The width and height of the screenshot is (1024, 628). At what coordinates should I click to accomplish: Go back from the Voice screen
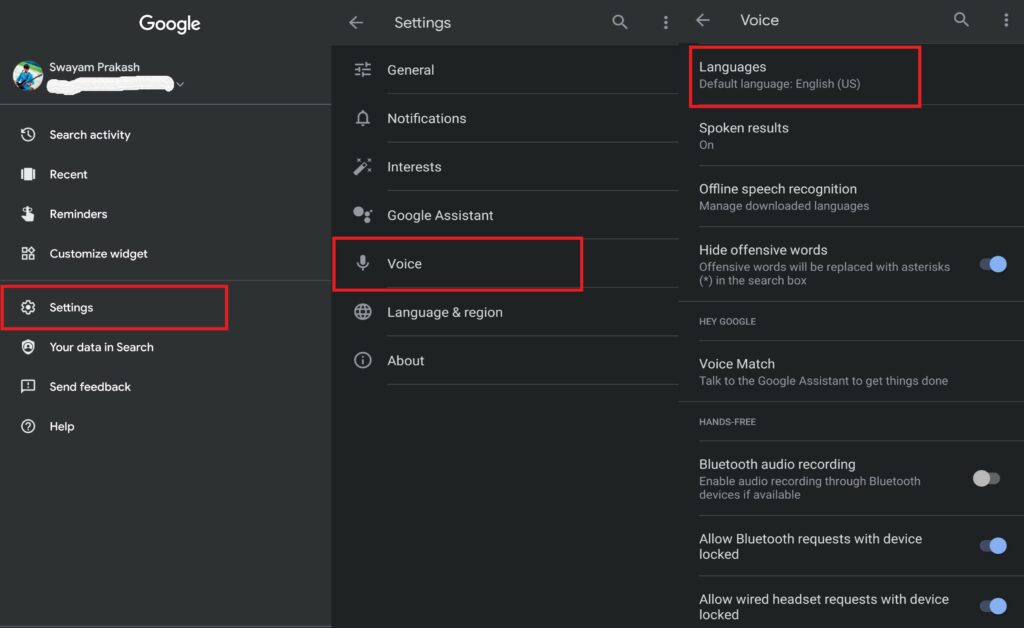tap(703, 20)
